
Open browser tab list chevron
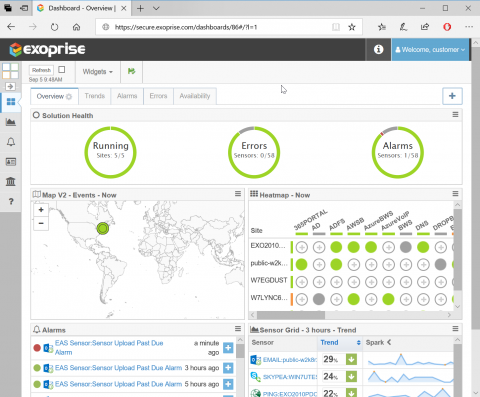[156, 8]
